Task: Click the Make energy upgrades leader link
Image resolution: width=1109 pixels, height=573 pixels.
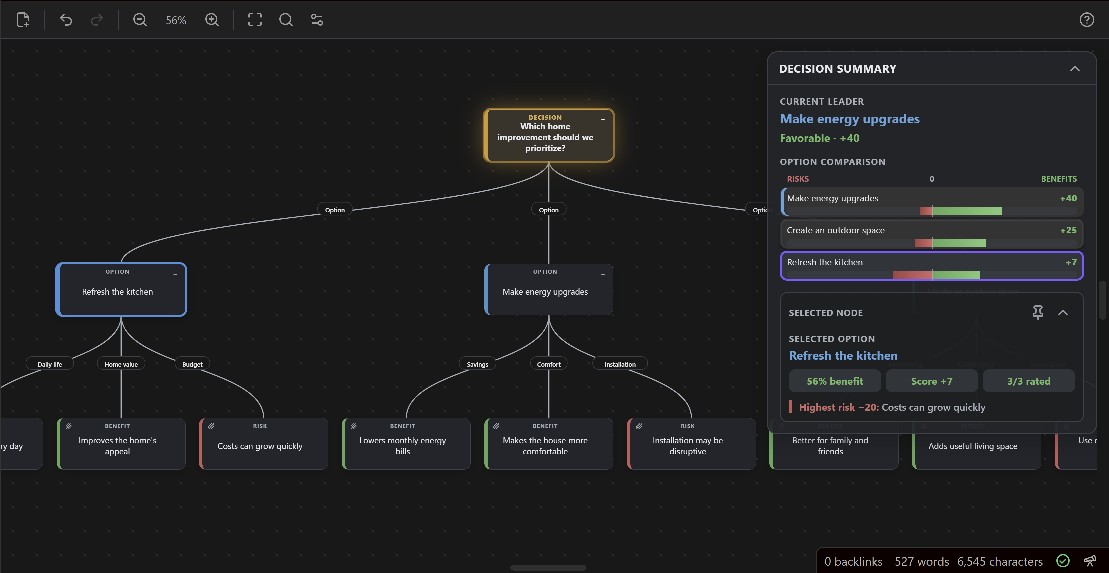Action: click(x=849, y=119)
